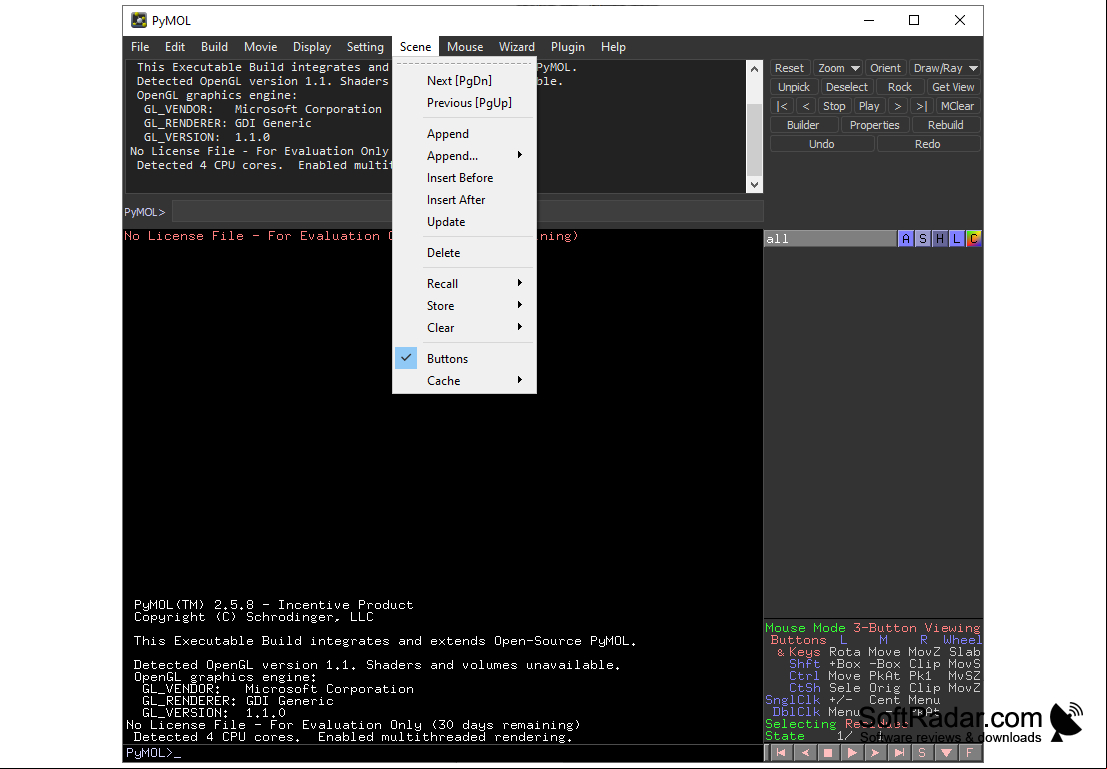This screenshot has height=769, width=1107.
Task: Open the Mouse menu
Action: (465, 47)
